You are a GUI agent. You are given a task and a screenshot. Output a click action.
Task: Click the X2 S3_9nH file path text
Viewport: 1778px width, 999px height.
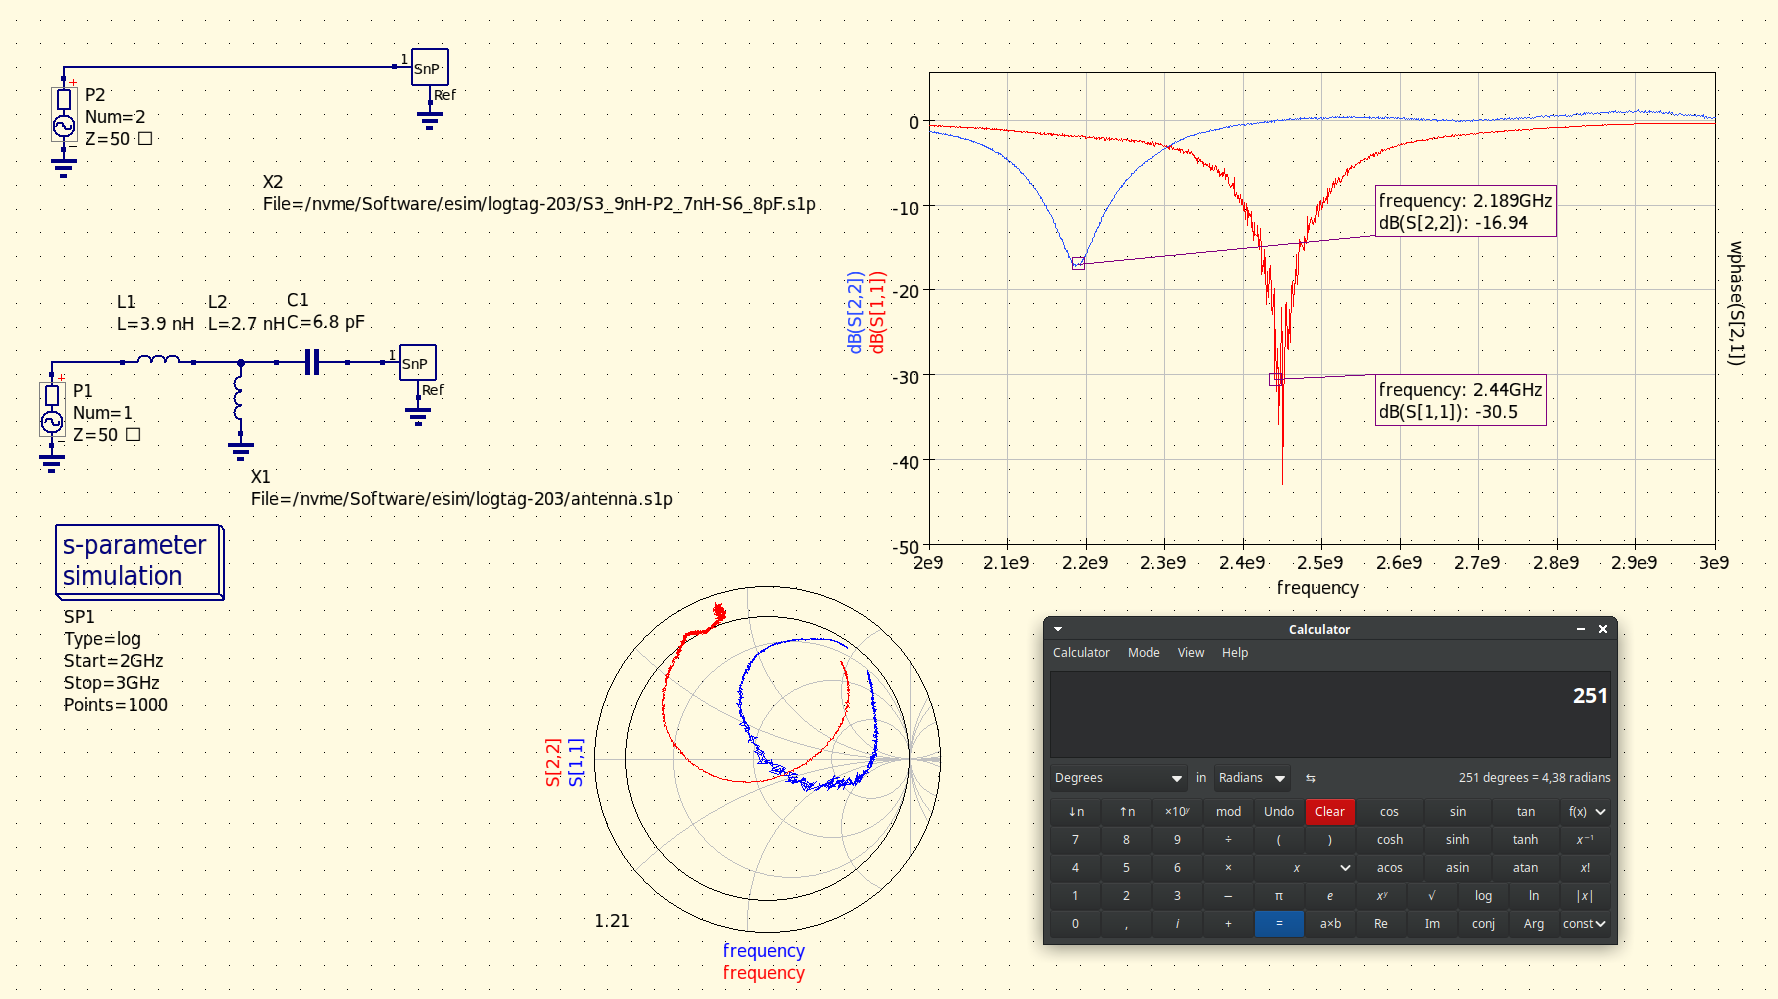click(540, 204)
